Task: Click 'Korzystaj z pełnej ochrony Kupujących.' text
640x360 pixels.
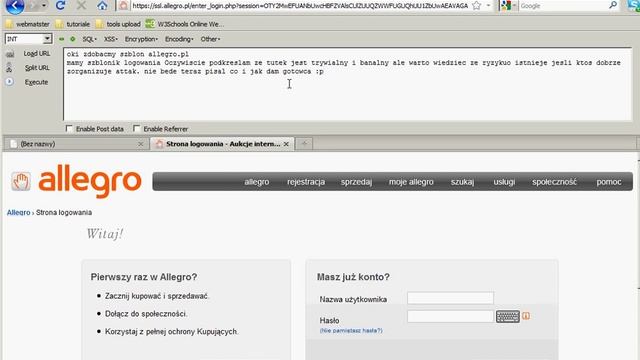Action: tap(171, 331)
